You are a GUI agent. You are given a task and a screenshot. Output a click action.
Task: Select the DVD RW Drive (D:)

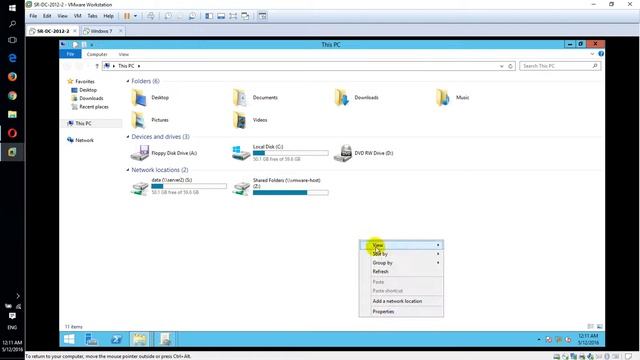[x=364, y=153]
